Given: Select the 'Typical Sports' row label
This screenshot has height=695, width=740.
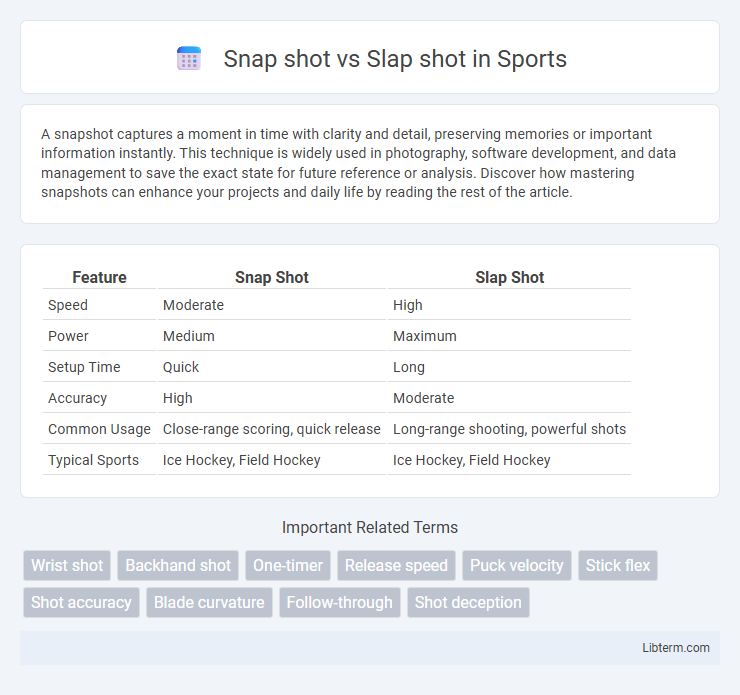Looking at the screenshot, I should click(x=93, y=460).
